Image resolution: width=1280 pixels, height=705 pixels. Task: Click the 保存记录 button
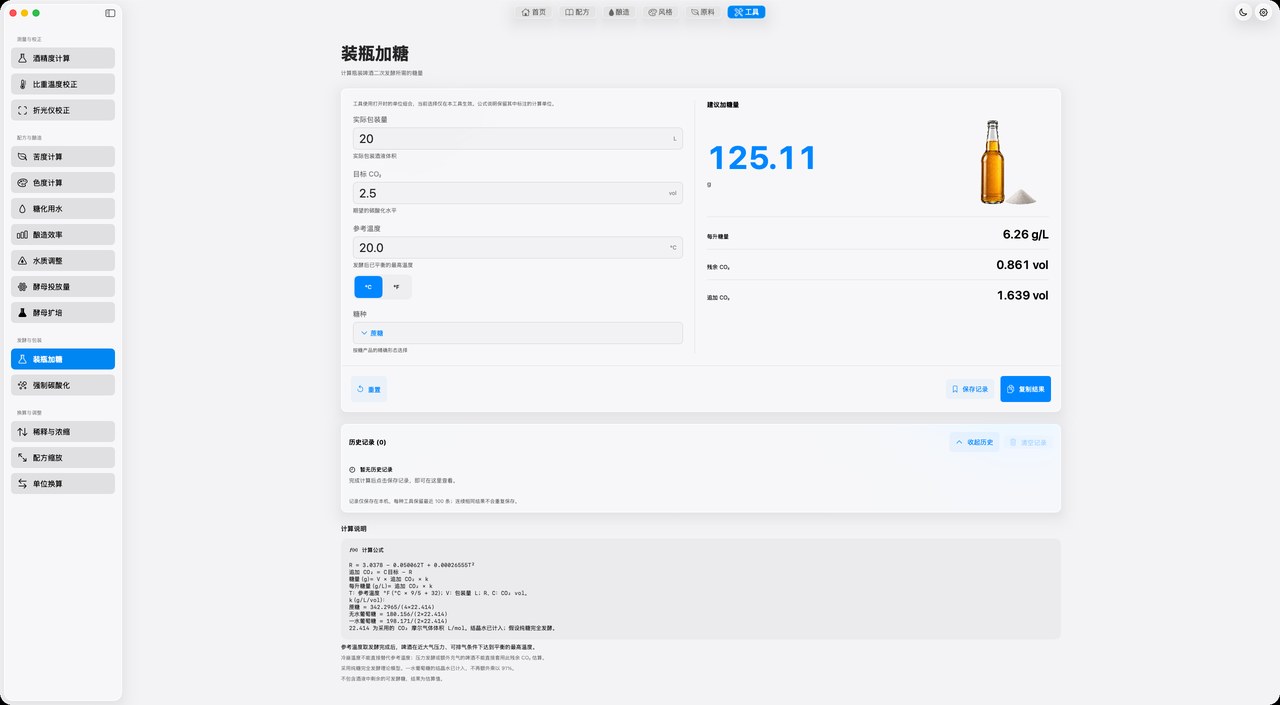tap(970, 389)
